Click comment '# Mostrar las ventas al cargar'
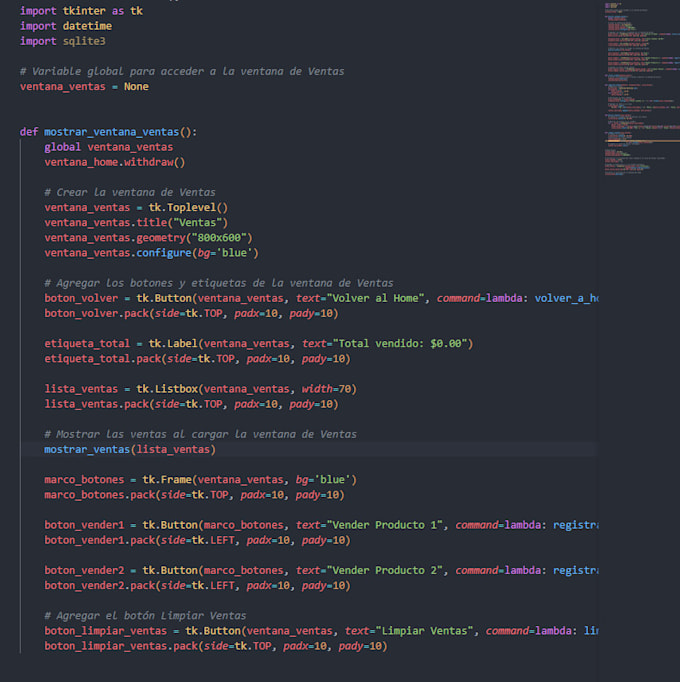The width and height of the screenshot is (680, 682). (201, 435)
